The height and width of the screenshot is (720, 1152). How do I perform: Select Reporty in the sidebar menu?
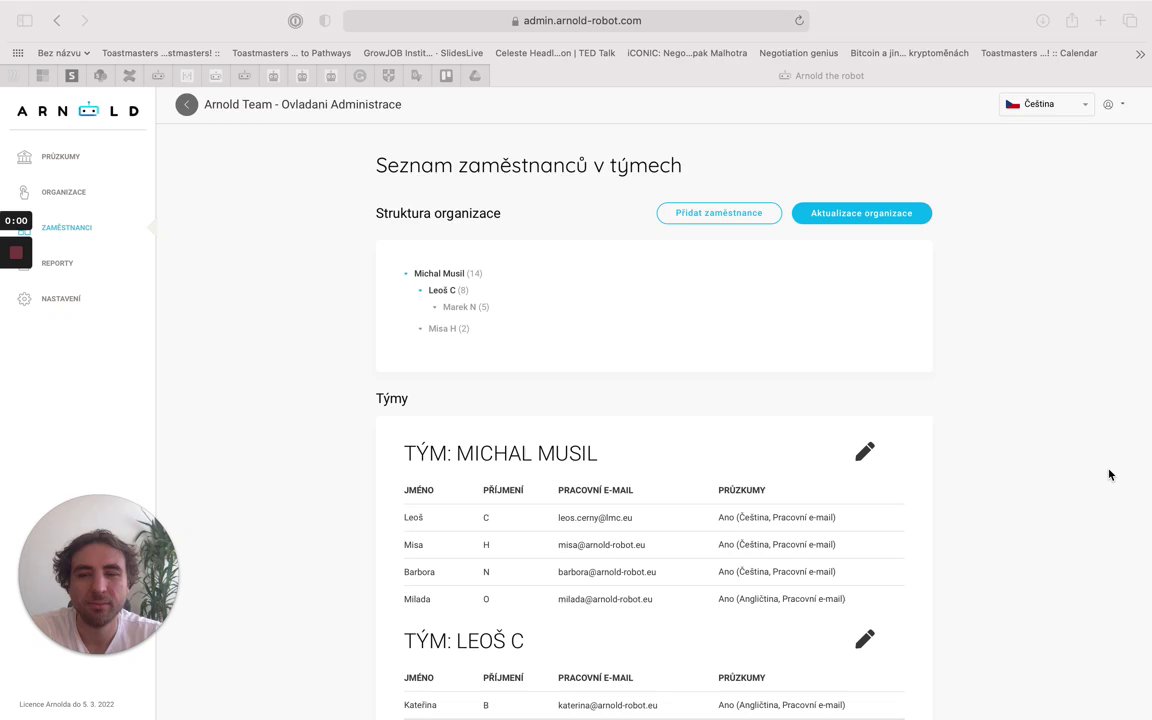tap(57, 263)
